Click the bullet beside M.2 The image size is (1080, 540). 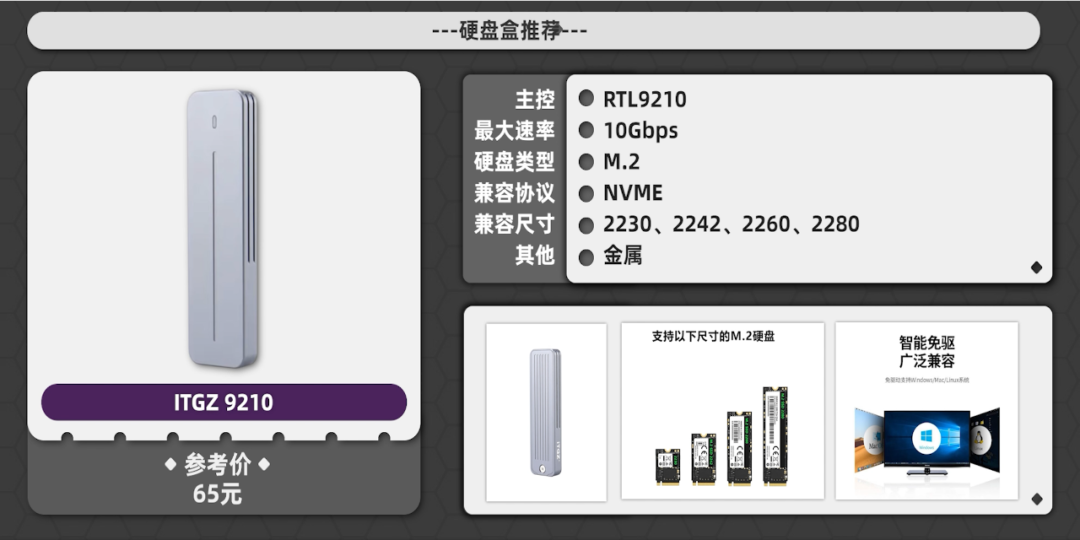point(586,162)
